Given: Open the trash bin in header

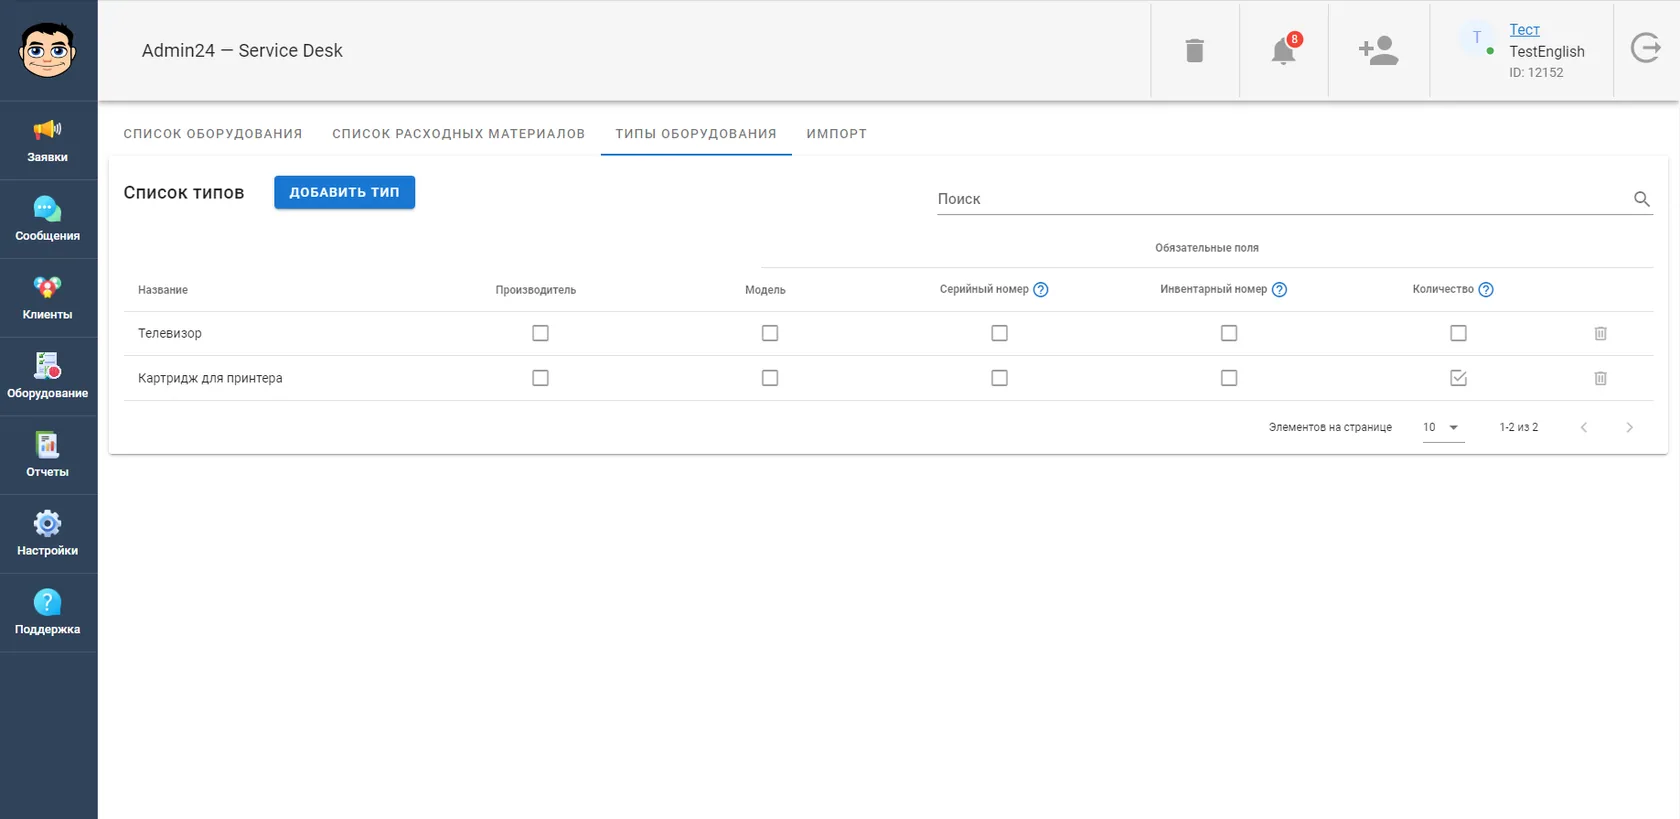Looking at the screenshot, I should click(1194, 51).
